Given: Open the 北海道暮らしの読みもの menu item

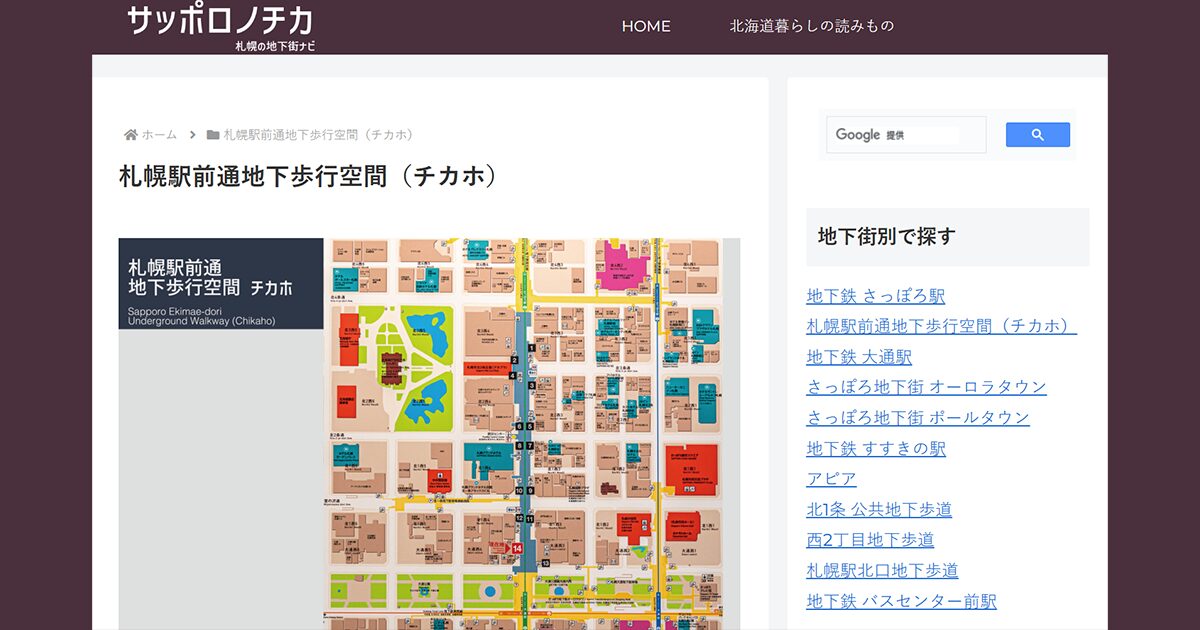Looking at the screenshot, I should (811, 26).
